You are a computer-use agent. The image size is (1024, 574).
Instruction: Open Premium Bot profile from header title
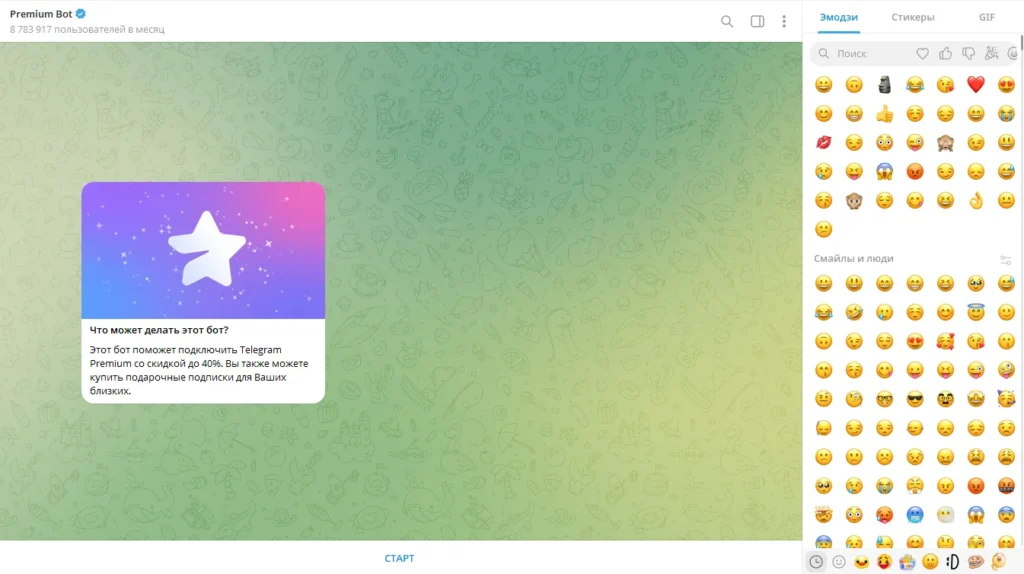click(x=41, y=14)
